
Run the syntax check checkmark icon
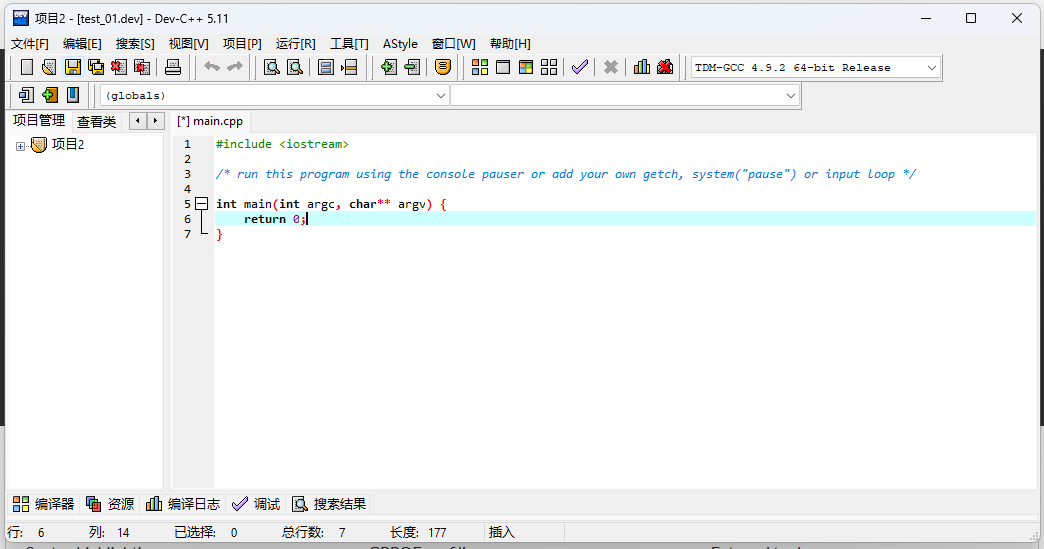tap(580, 67)
